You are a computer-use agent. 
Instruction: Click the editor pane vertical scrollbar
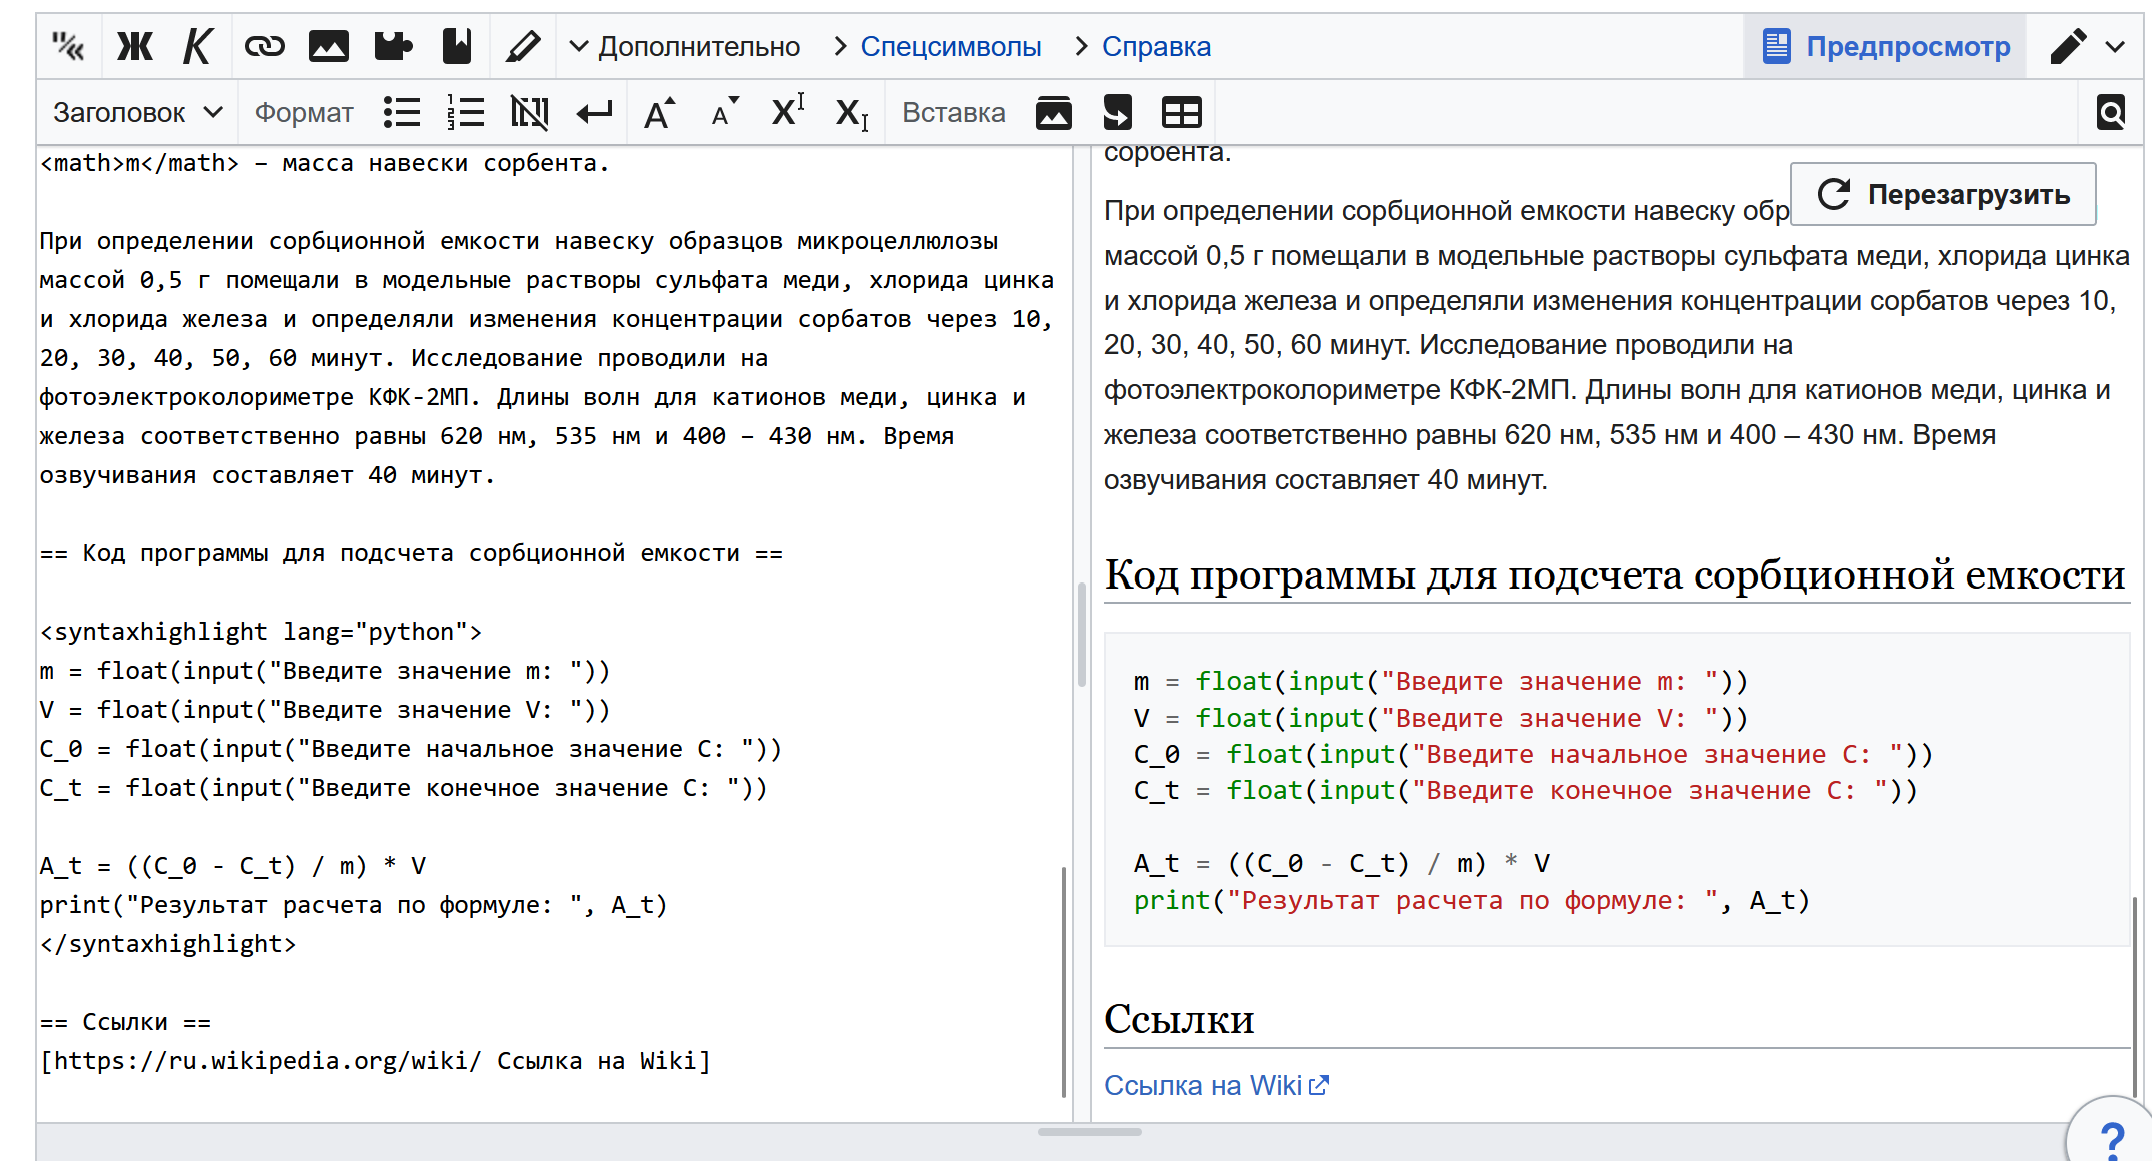point(1064,980)
